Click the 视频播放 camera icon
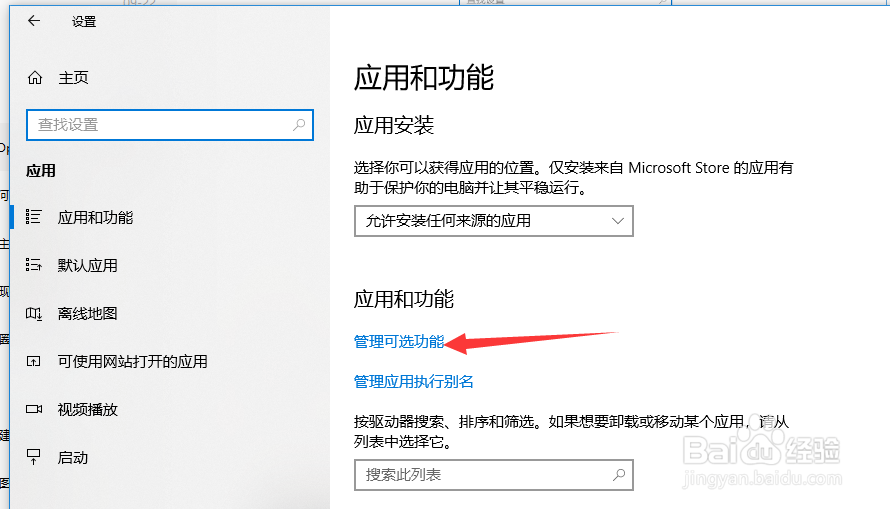Viewport: 890px width, 509px height. (x=34, y=409)
